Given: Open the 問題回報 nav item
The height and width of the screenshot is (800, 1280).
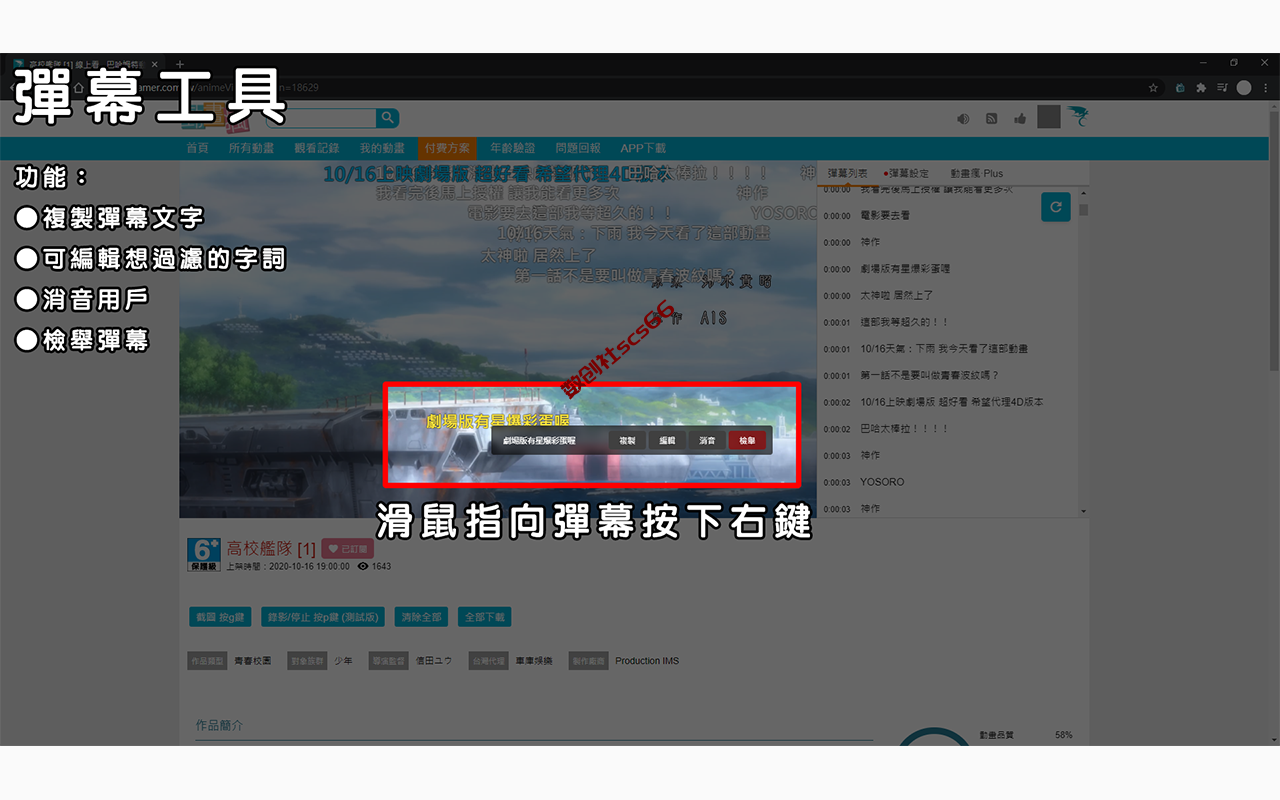Looking at the screenshot, I should point(578,148).
